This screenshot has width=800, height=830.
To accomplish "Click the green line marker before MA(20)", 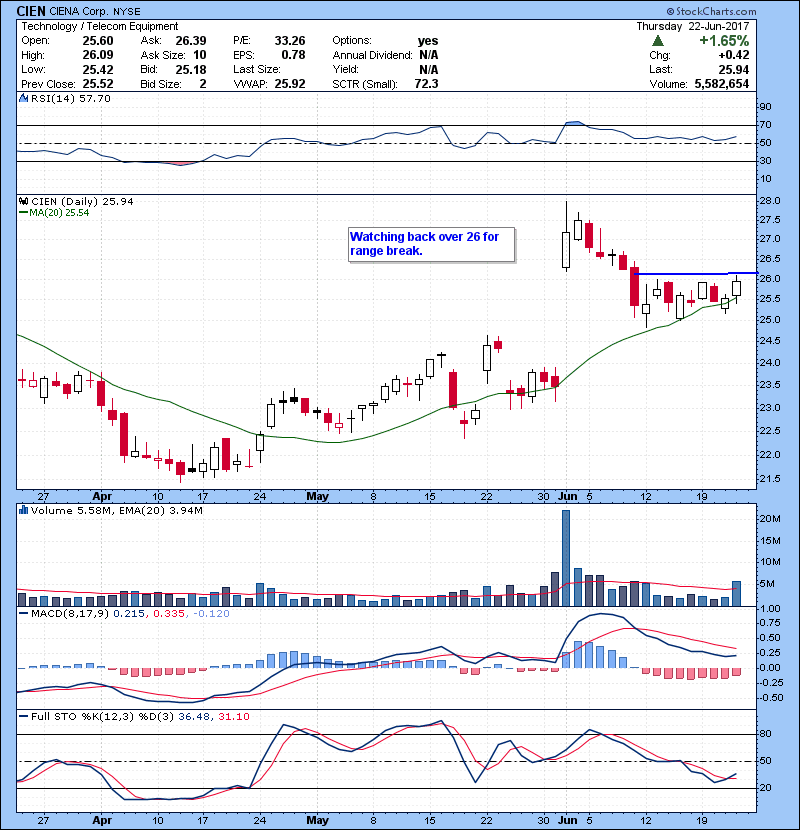I will click(23, 213).
